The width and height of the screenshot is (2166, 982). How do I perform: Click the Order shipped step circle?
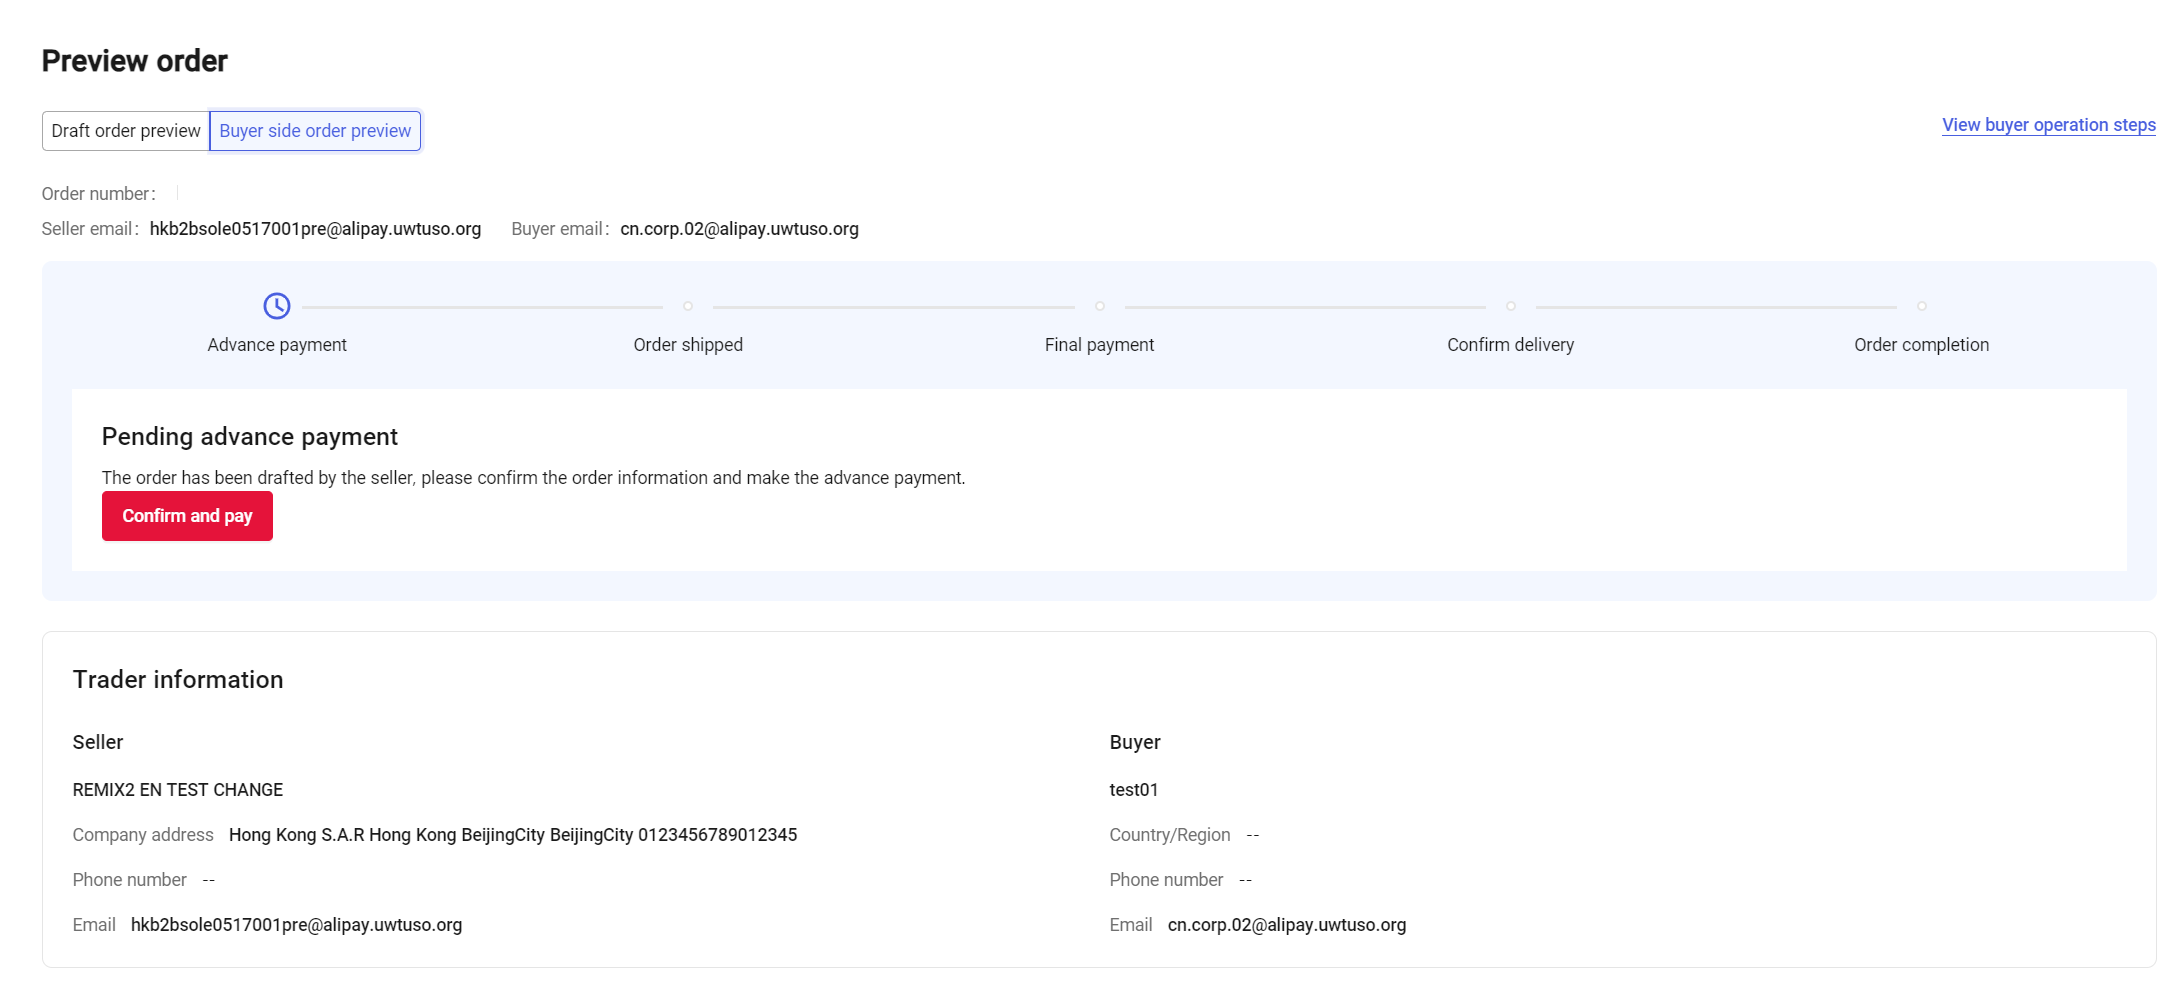click(688, 307)
